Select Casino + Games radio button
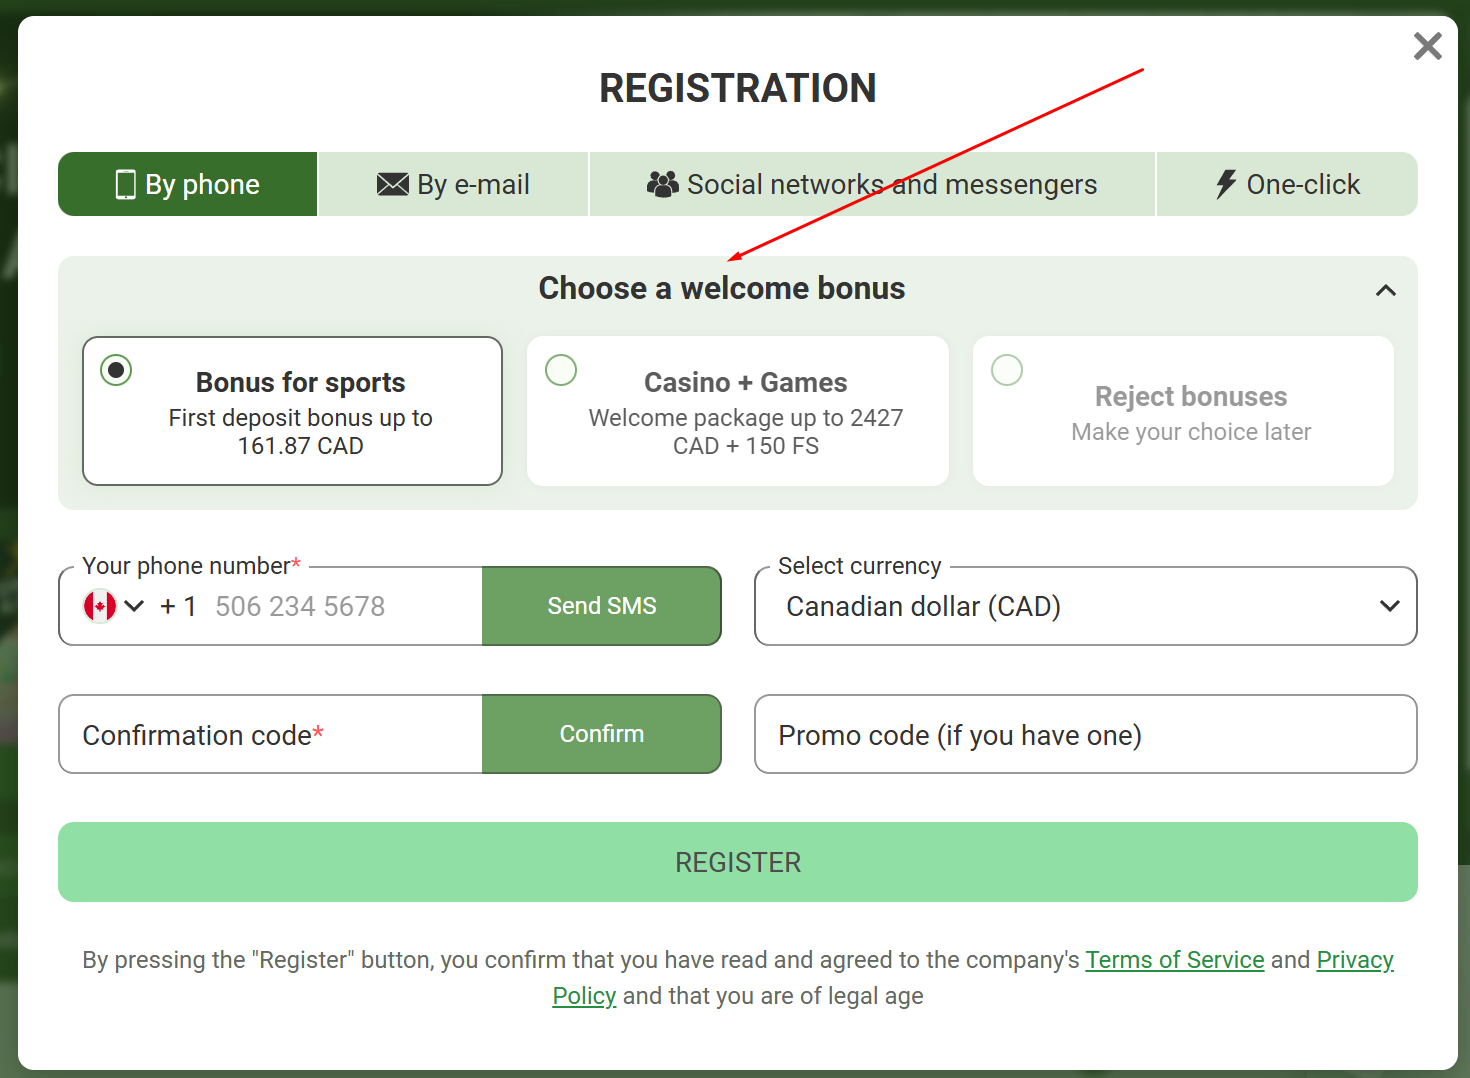The image size is (1470, 1078). [x=561, y=370]
